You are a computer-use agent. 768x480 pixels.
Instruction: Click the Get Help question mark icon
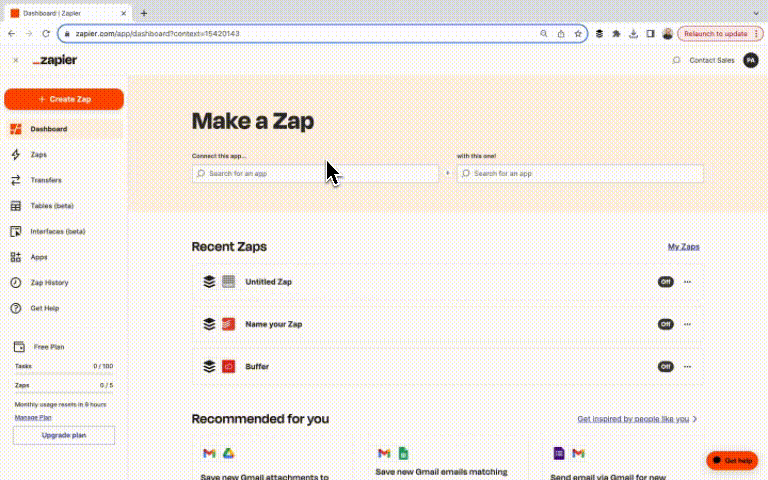pyautogui.click(x=16, y=308)
